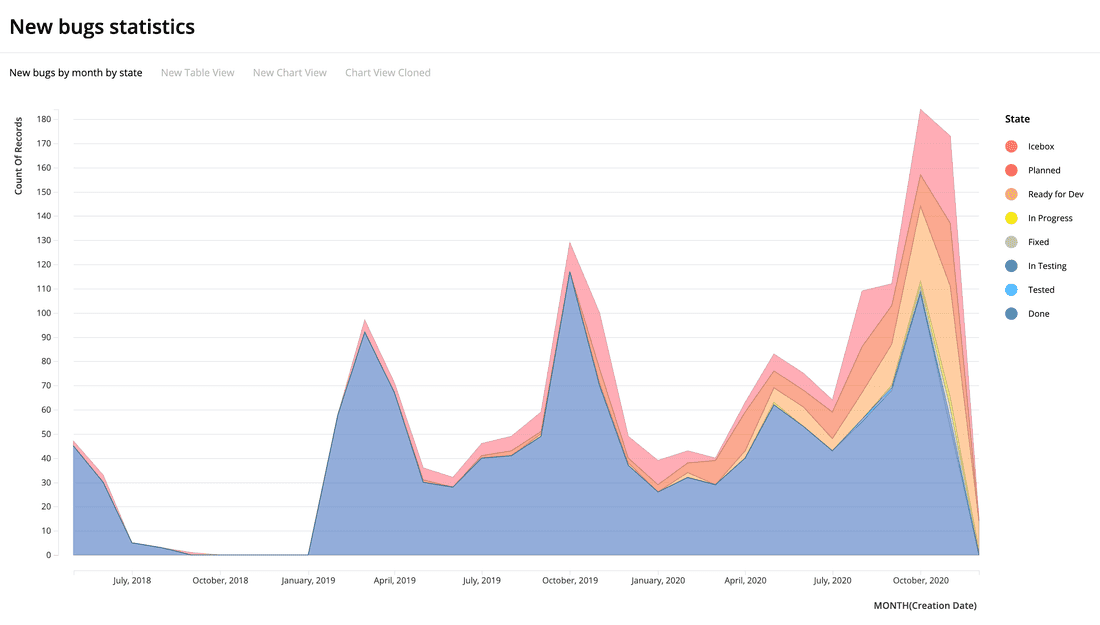This screenshot has width=1100, height=625.
Task: Switch to the New Table View tab
Action: (198, 73)
